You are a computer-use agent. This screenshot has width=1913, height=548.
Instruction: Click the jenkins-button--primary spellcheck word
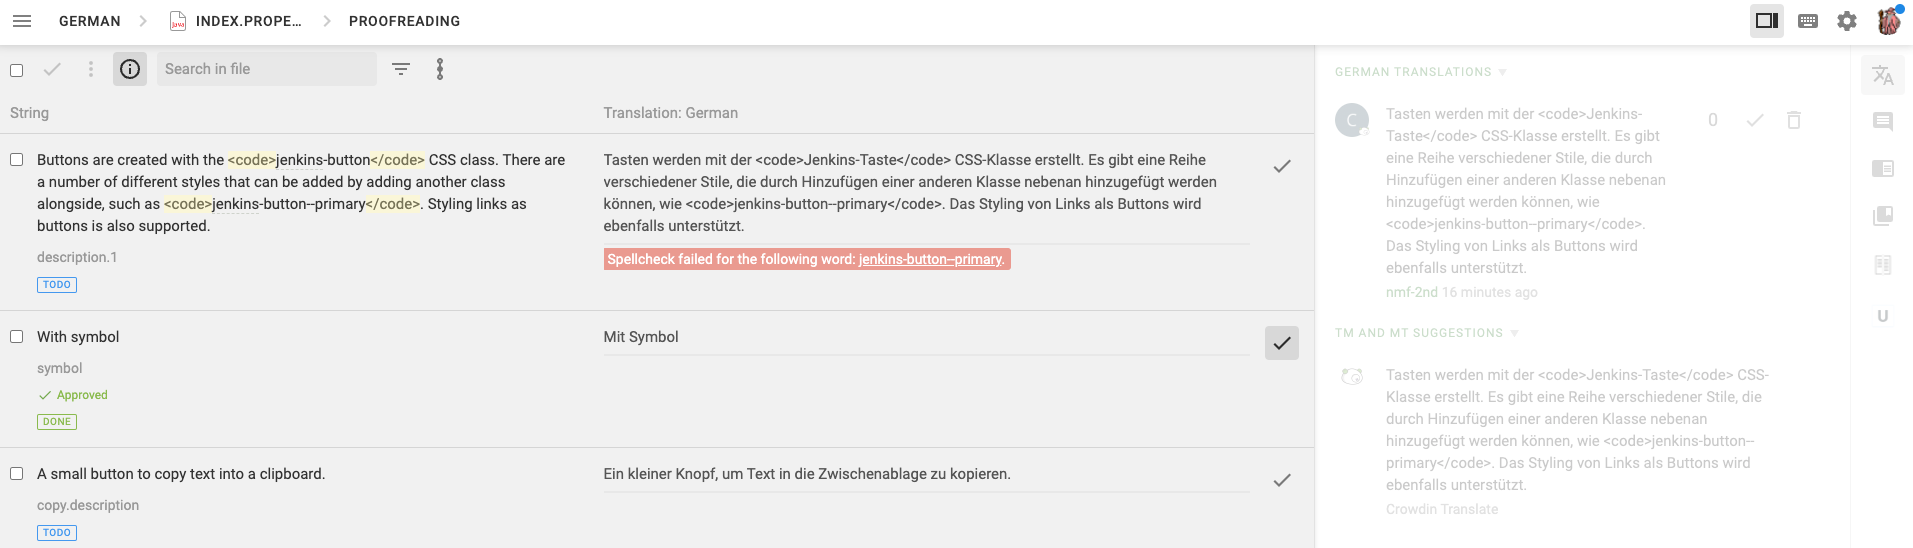[x=930, y=259]
